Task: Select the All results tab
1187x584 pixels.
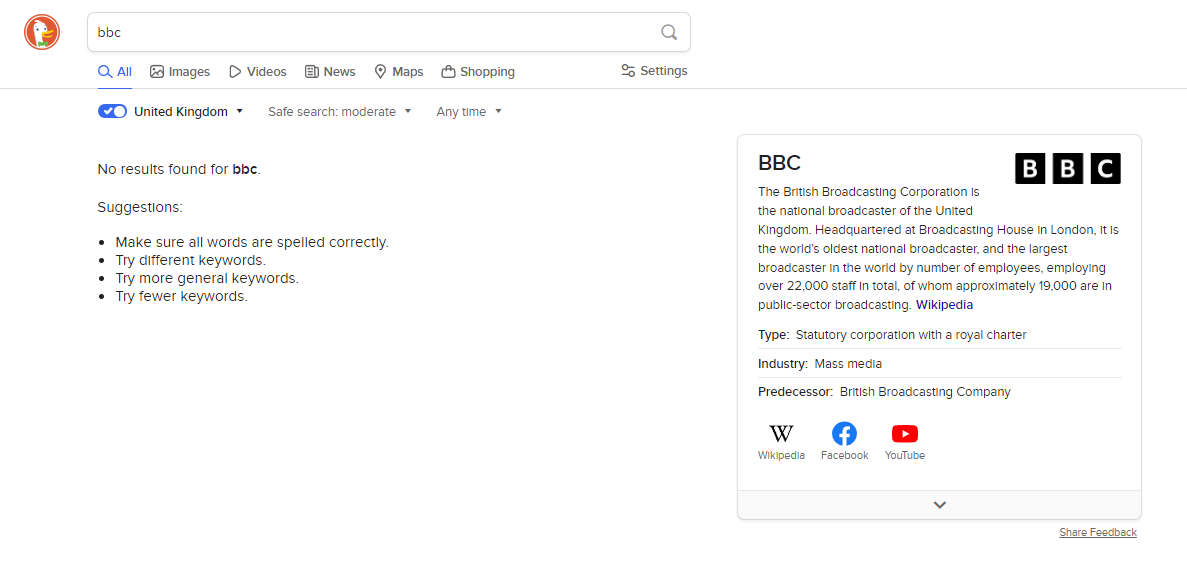Action: point(115,72)
